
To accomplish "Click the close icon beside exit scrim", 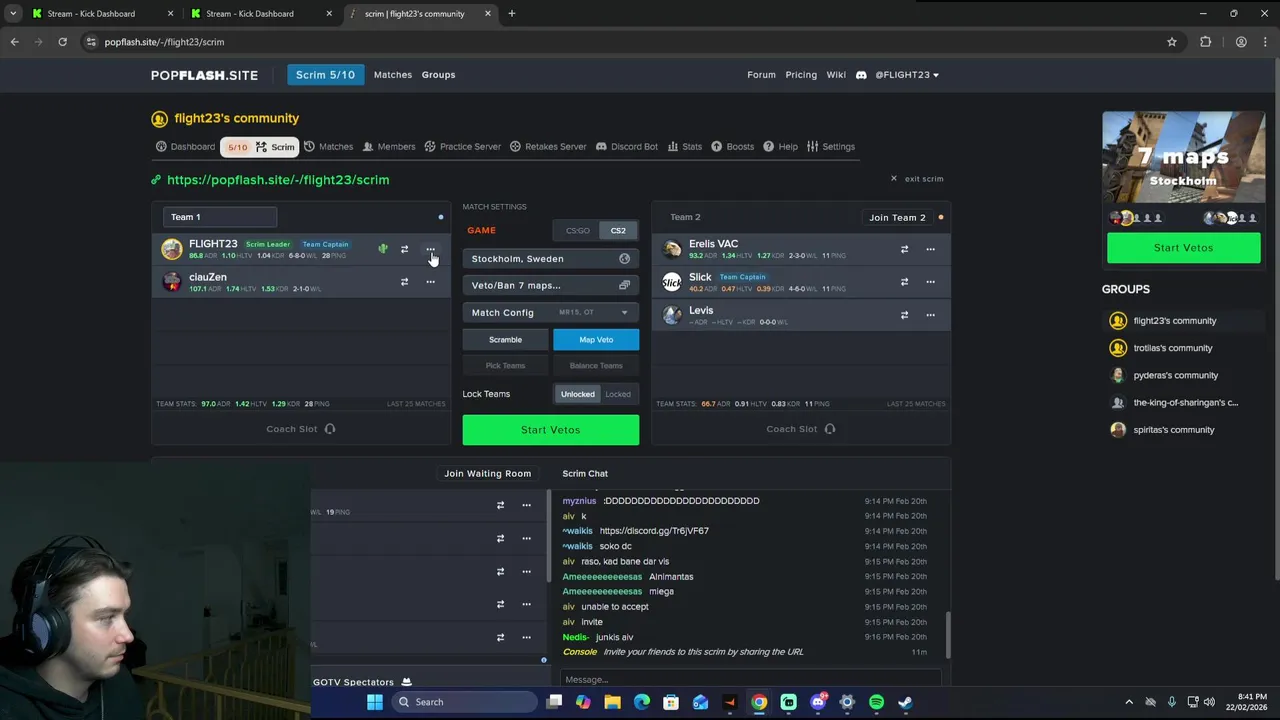I will click(x=894, y=179).
